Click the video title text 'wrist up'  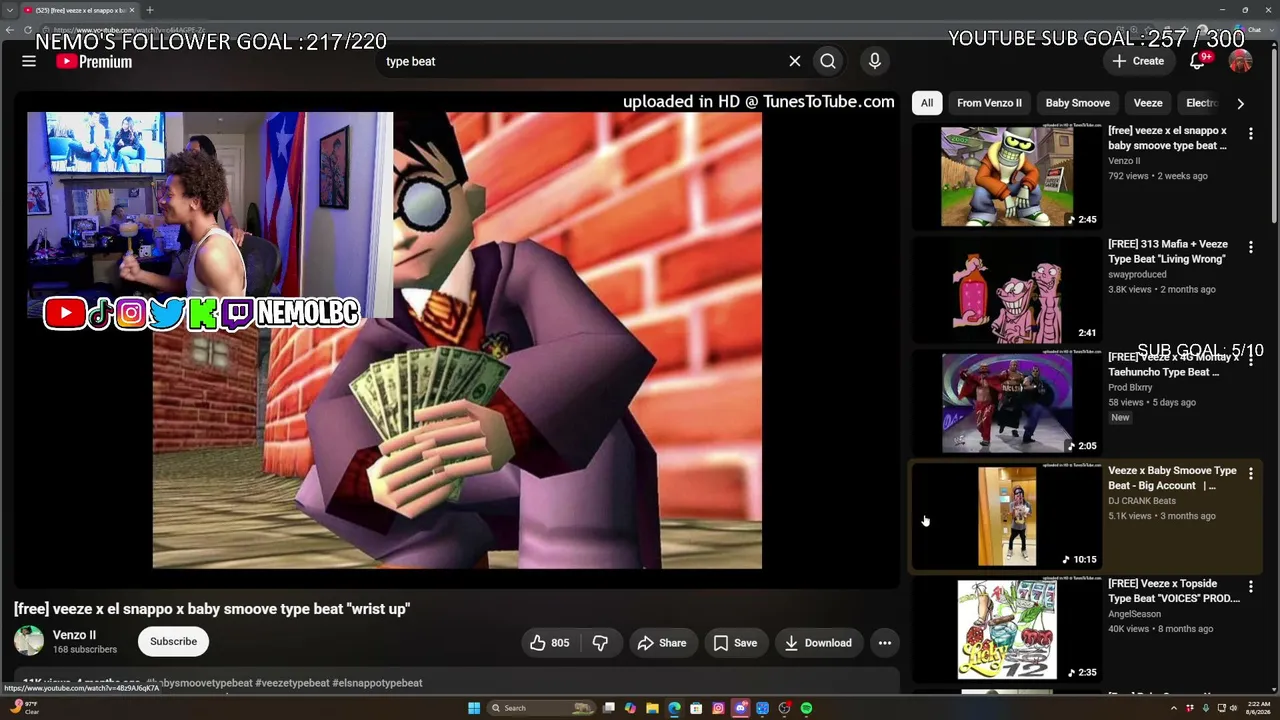379,608
